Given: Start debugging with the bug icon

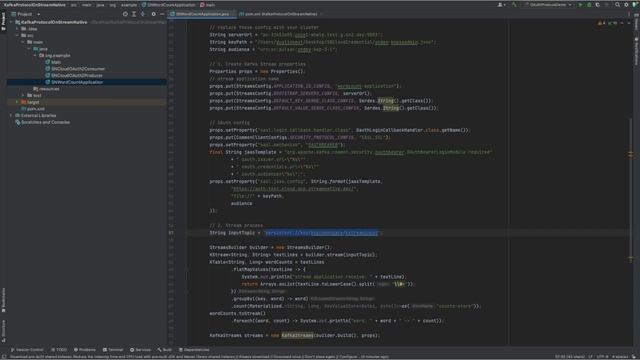Looking at the screenshot, I should (589, 5).
